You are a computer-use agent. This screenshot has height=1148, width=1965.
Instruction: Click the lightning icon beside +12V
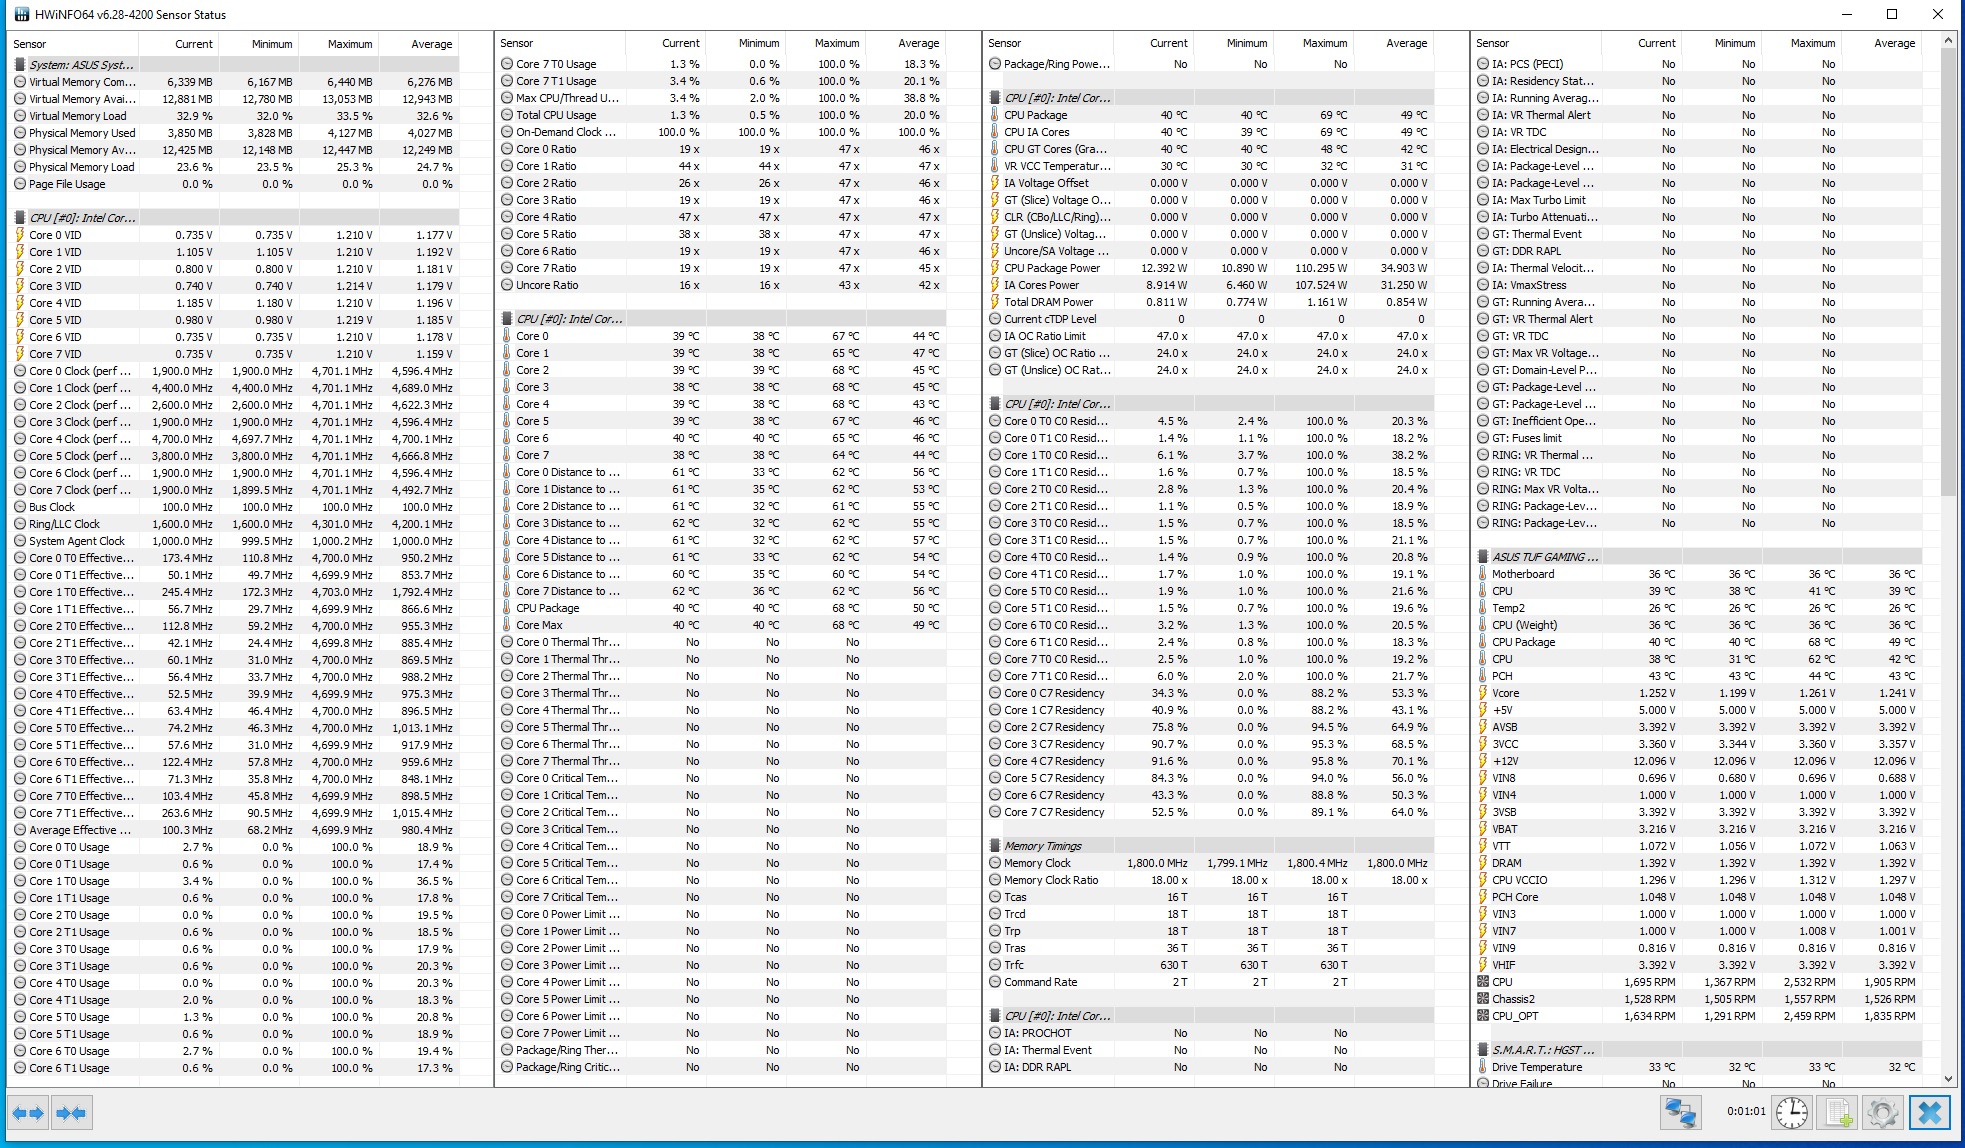click(1483, 761)
